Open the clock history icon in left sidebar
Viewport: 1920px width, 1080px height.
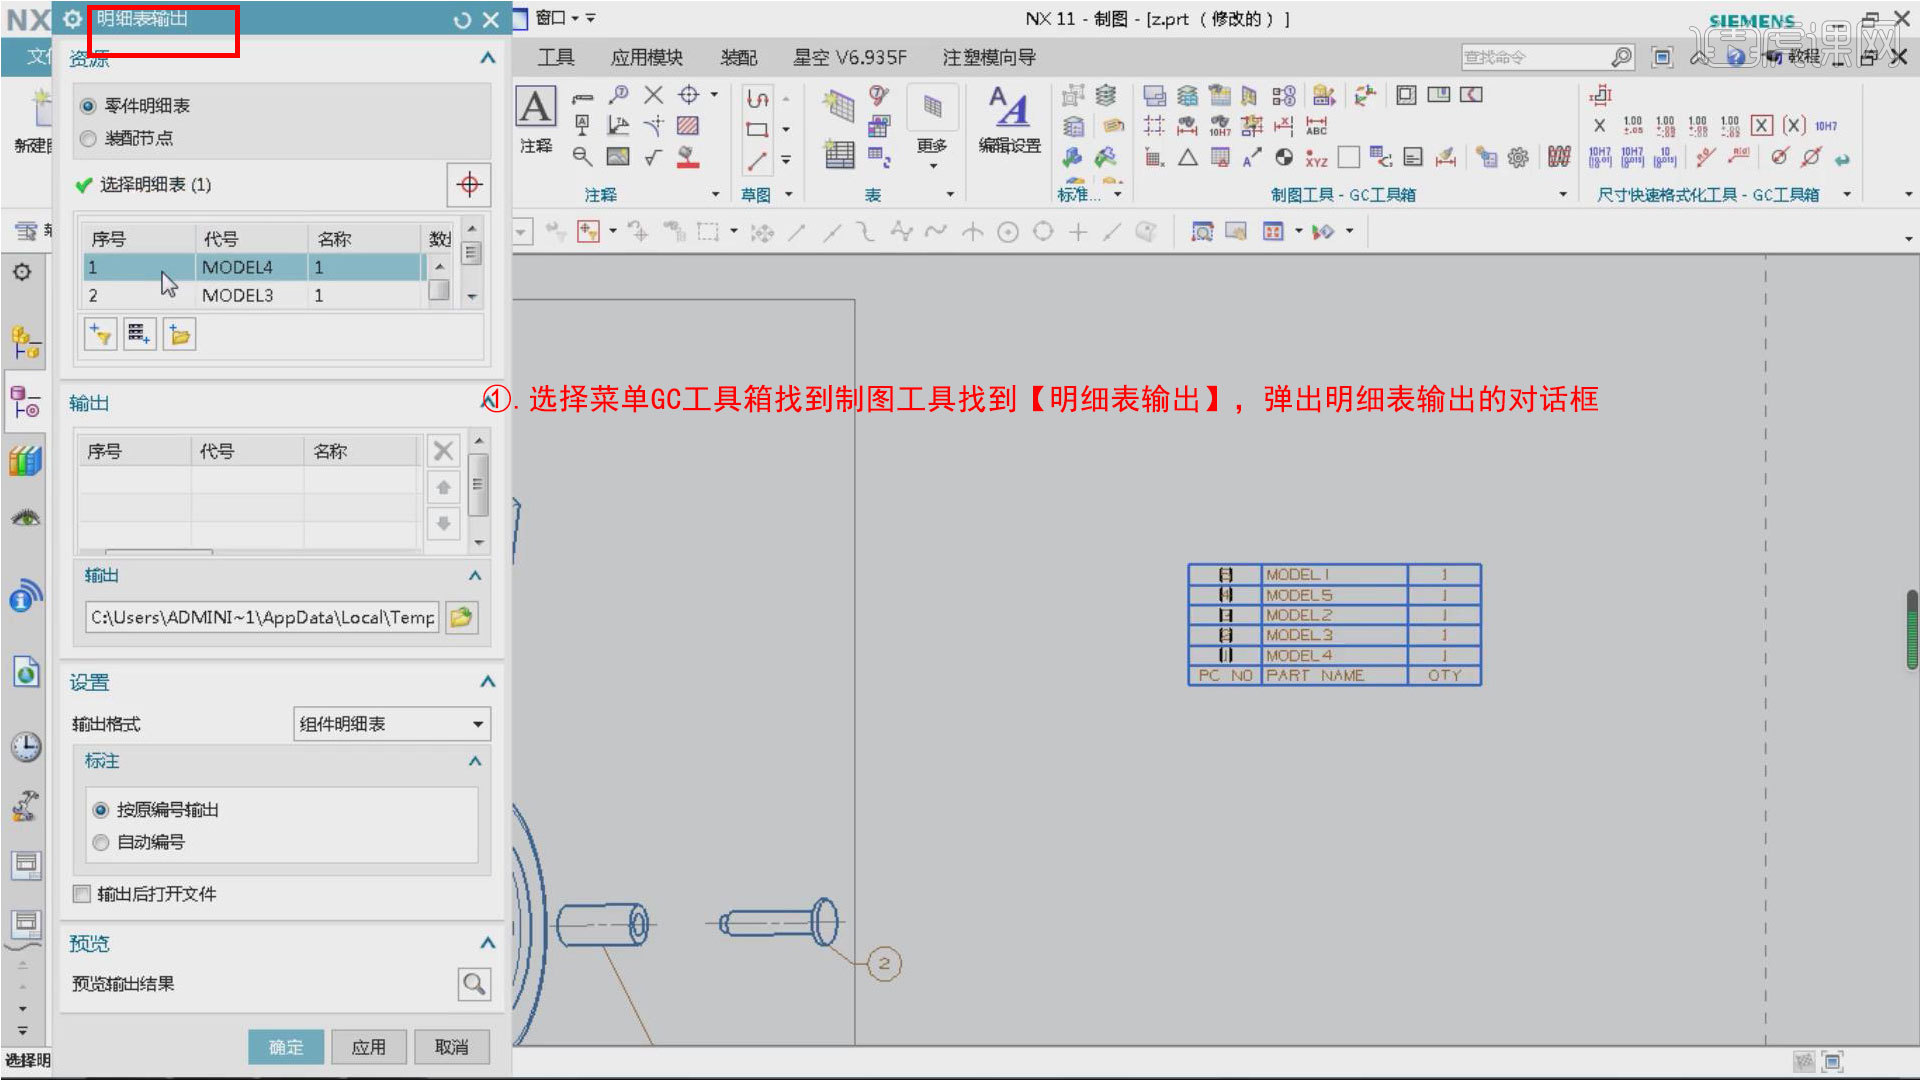[26, 747]
